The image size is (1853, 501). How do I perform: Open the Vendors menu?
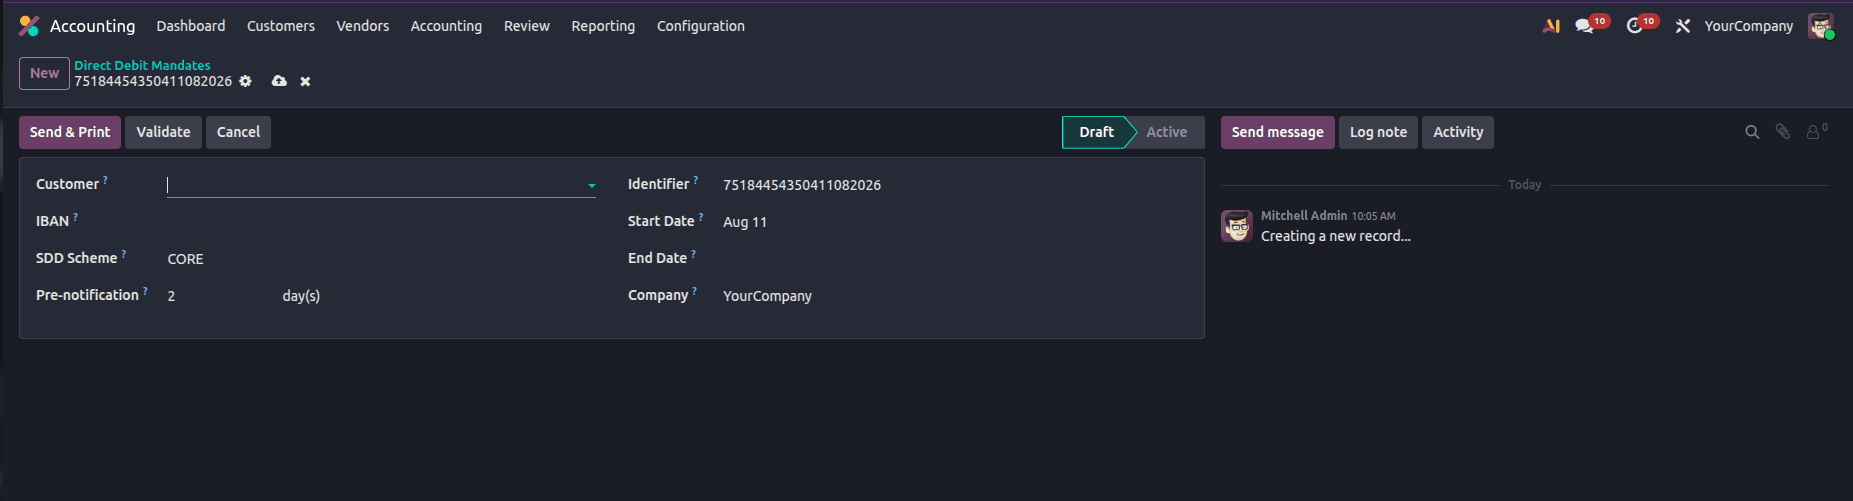pos(363,26)
